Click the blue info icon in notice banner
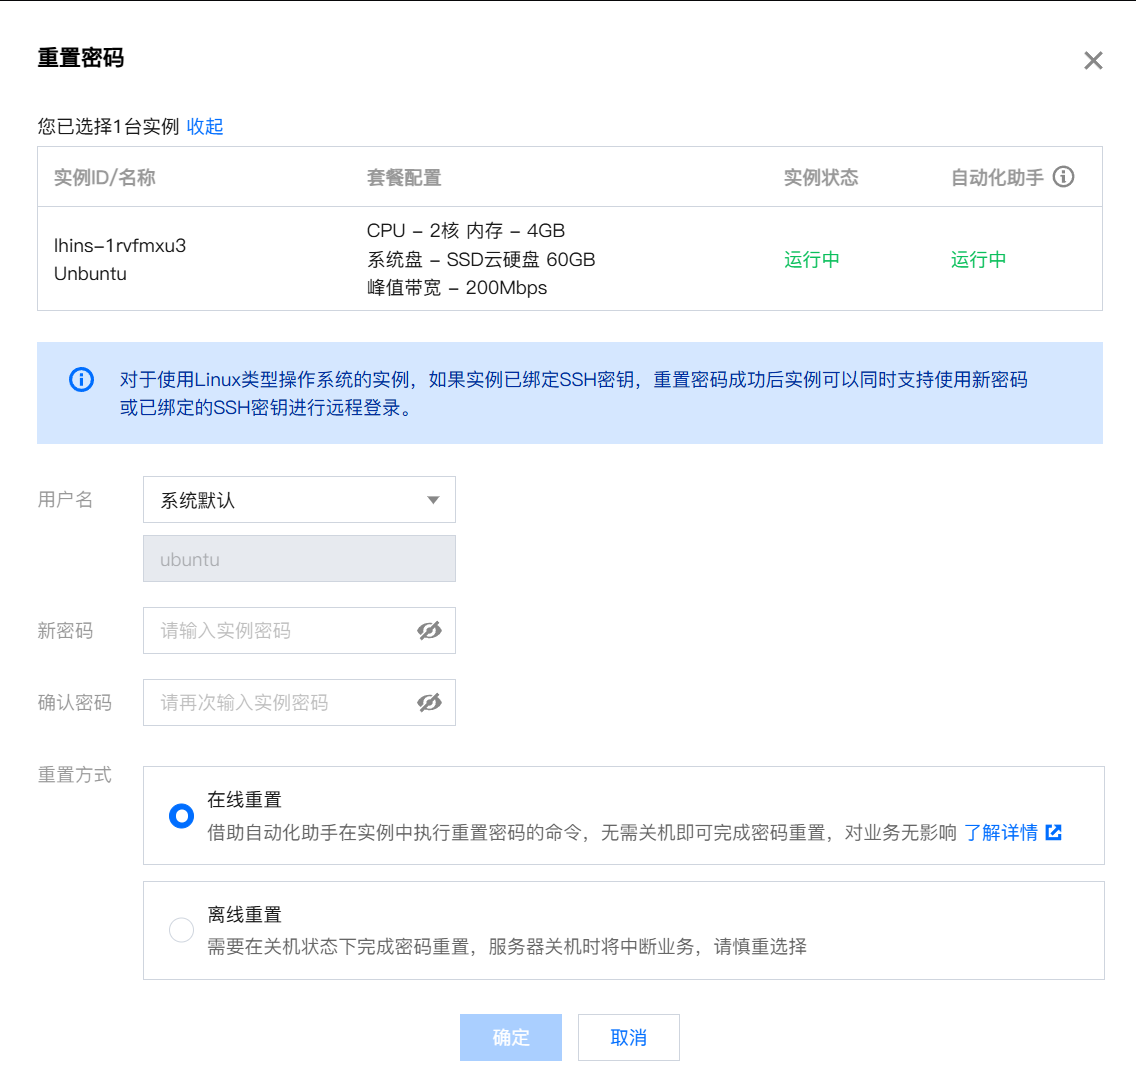This screenshot has width=1136, height=1081. tap(81, 379)
